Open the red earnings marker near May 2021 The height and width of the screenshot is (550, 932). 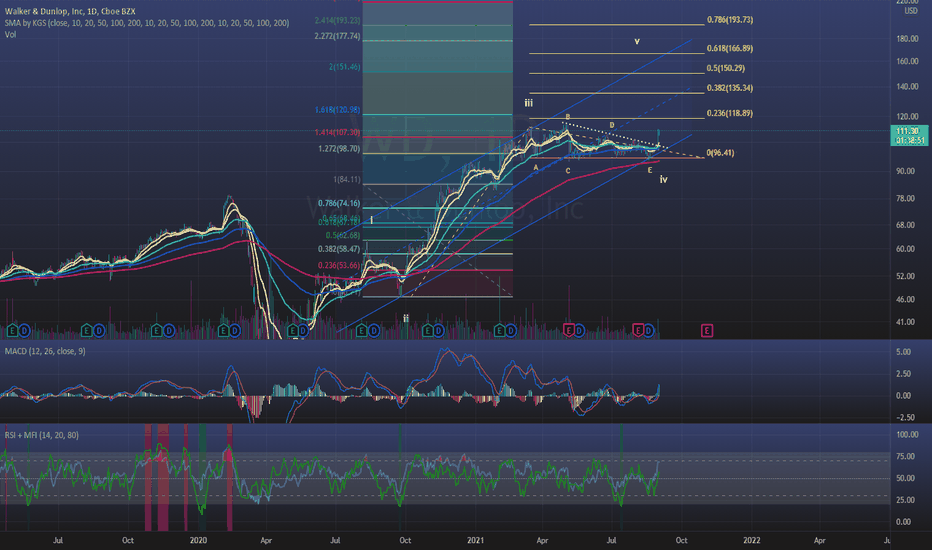point(568,331)
